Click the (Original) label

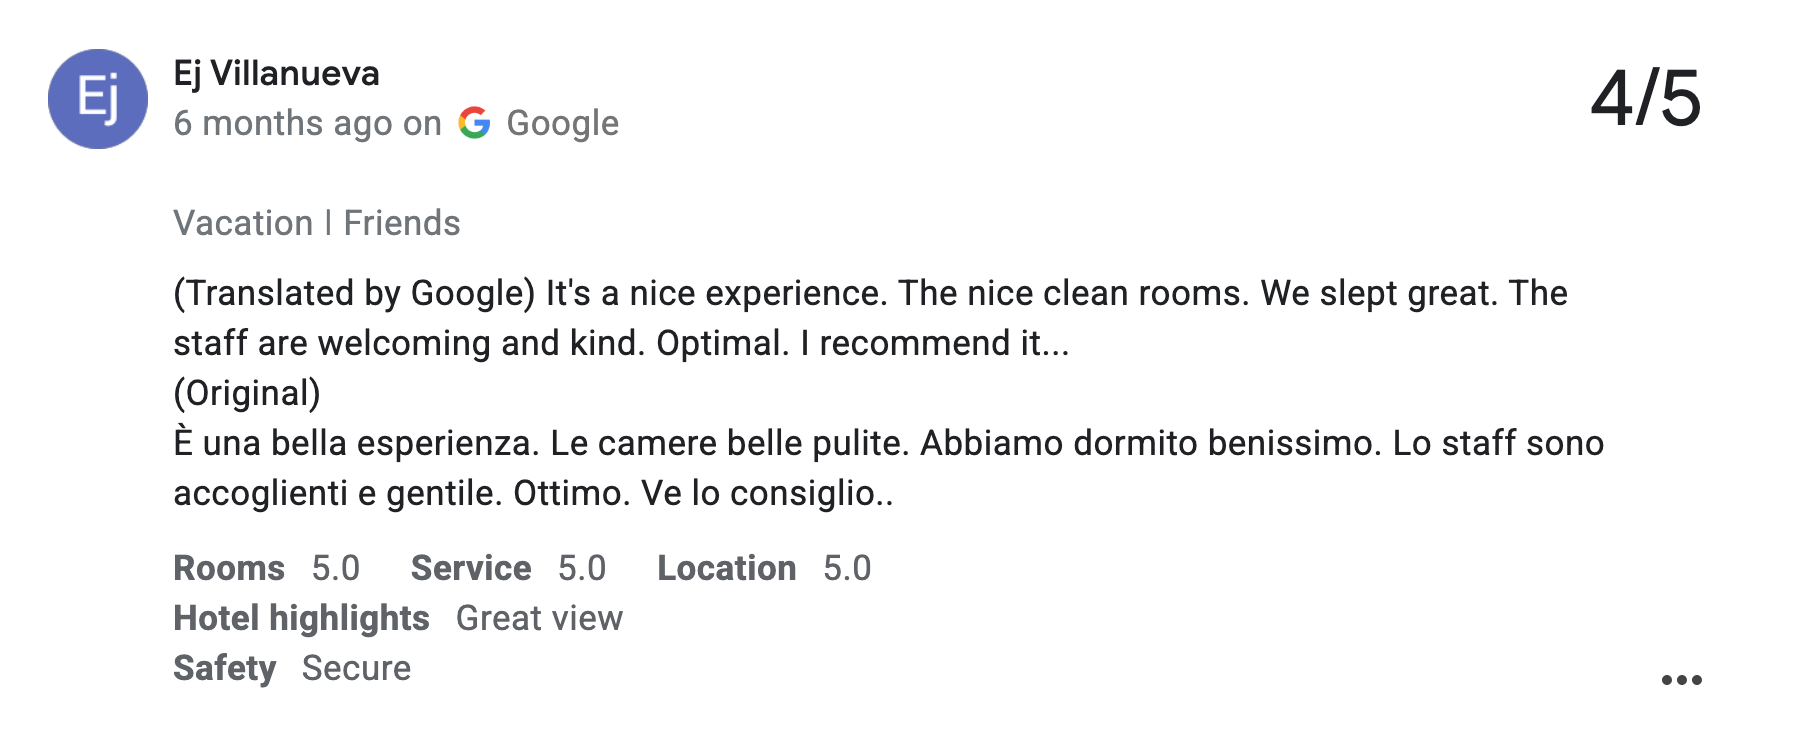247,393
